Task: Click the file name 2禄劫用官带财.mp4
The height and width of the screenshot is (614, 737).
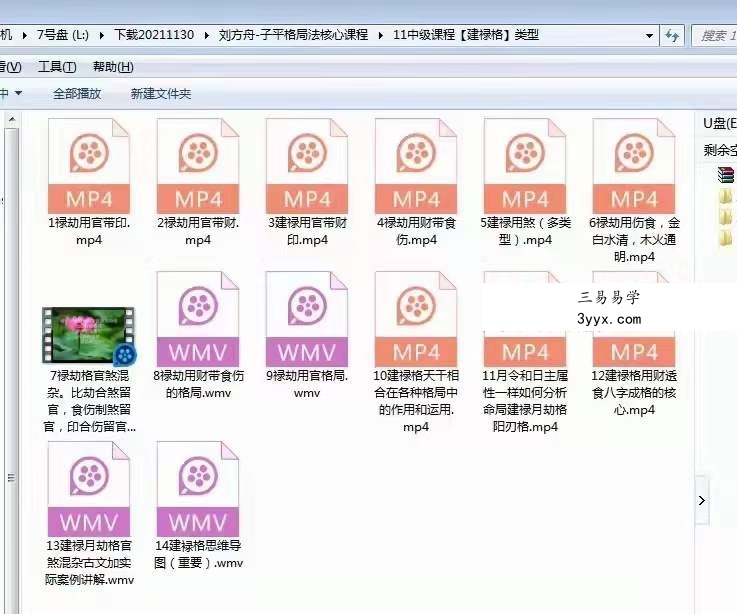Action: pyautogui.click(x=198, y=231)
